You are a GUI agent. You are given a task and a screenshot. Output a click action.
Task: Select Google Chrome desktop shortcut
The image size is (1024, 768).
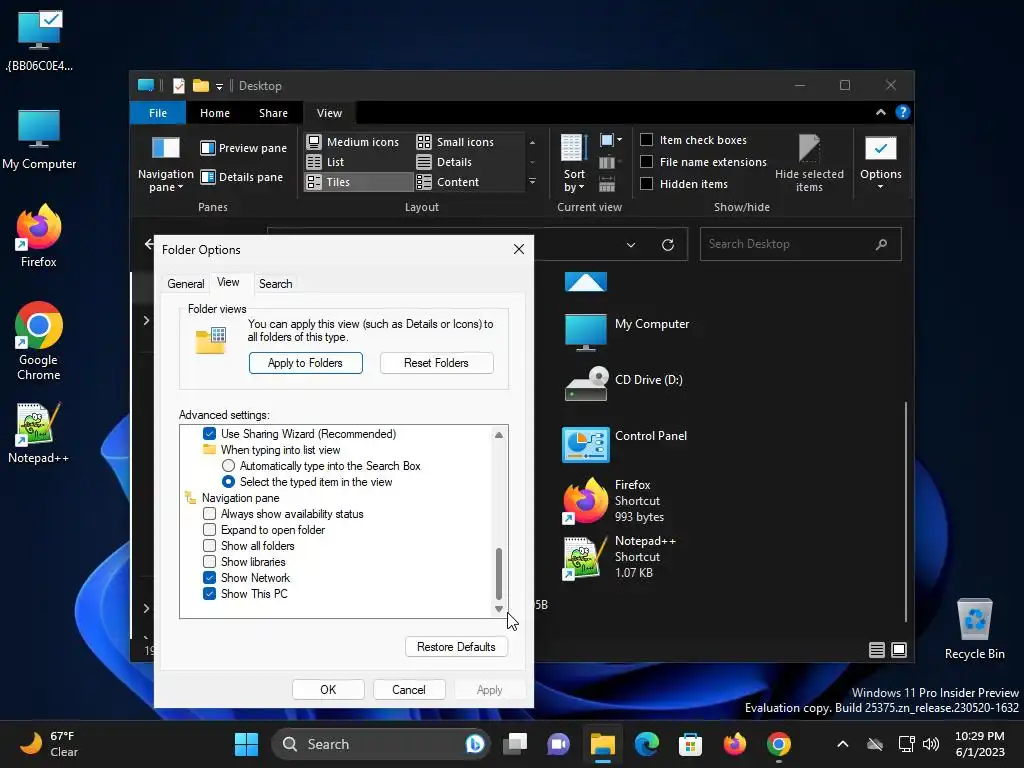click(39, 341)
